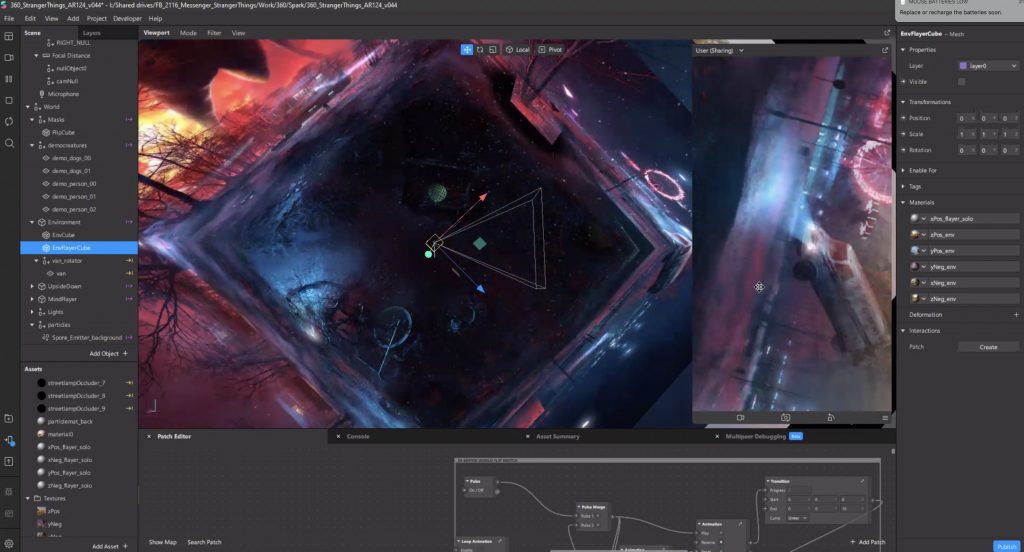Pop out the simulator preview window
The width and height of the screenshot is (1024, 552).
coord(885,50)
